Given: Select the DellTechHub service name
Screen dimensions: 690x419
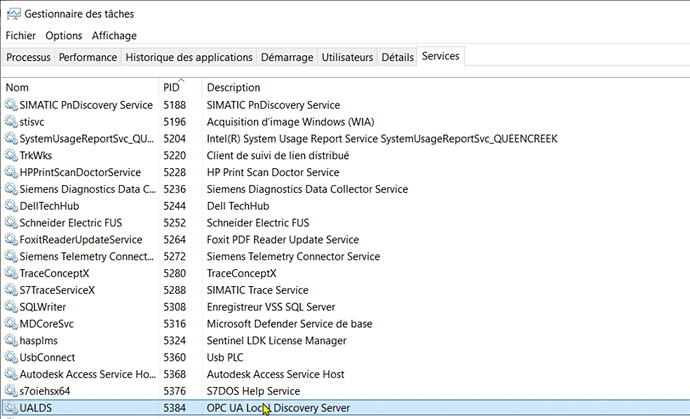Looking at the screenshot, I should [x=49, y=206].
